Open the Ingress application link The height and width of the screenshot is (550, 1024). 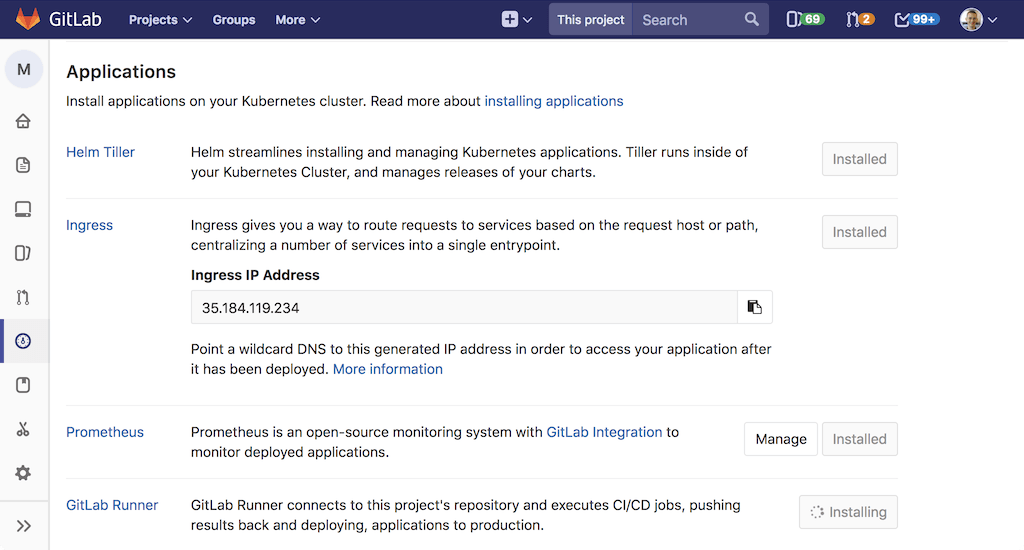89,225
